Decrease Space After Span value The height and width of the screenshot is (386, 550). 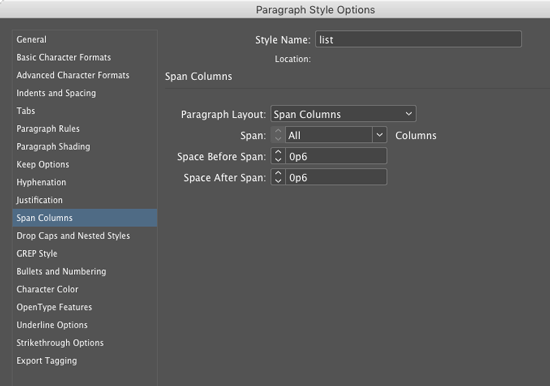278,181
